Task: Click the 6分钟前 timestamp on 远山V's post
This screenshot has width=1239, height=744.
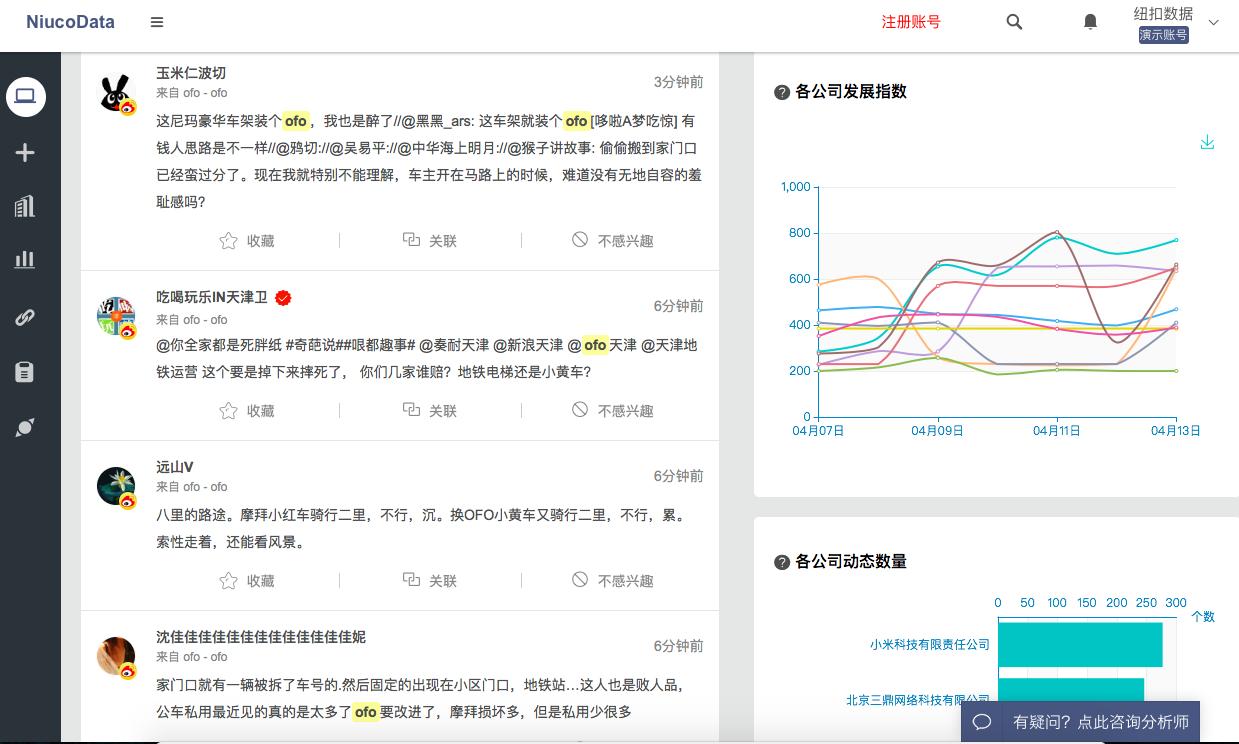Action: tap(678, 476)
